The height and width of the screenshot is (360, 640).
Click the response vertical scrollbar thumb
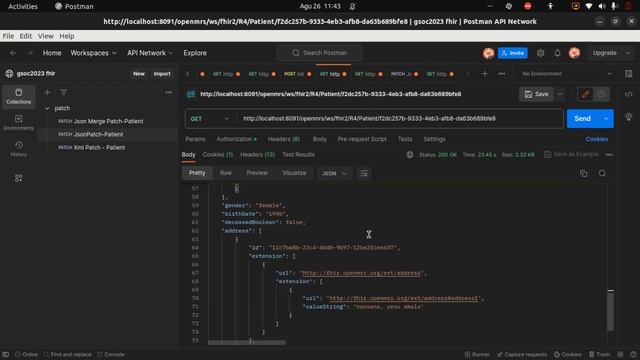coord(611,311)
